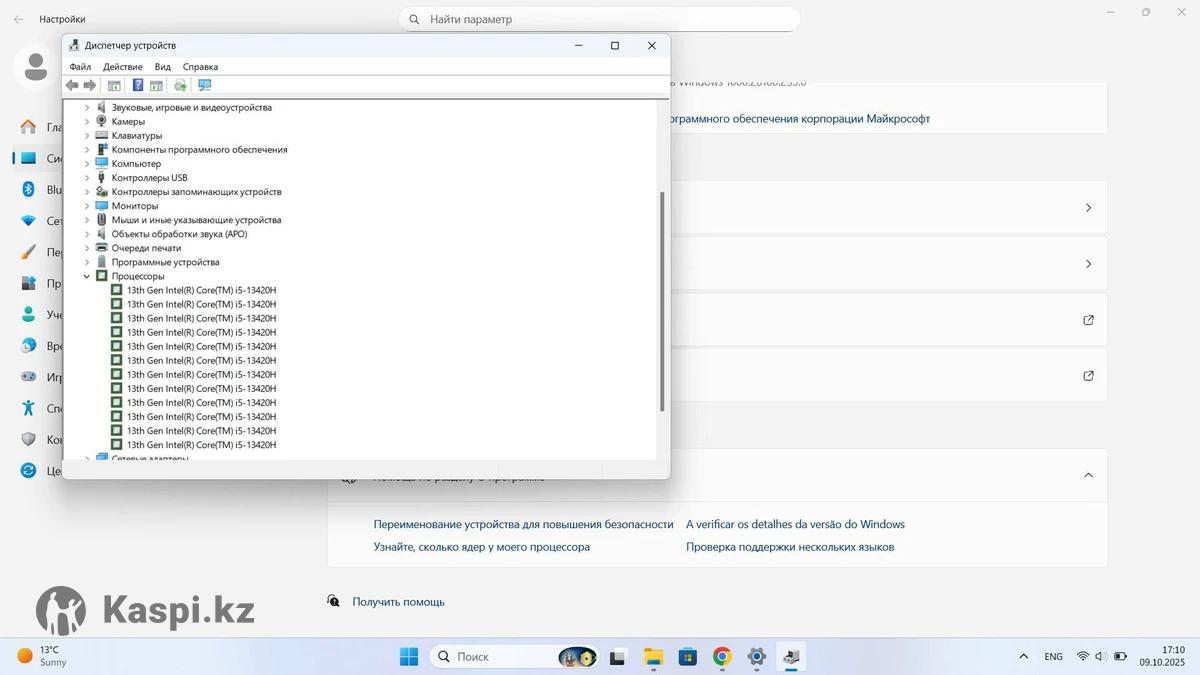Expand the Контроллеры USB category
This screenshot has width=1200, height=675.
click(x=87, y=178)
